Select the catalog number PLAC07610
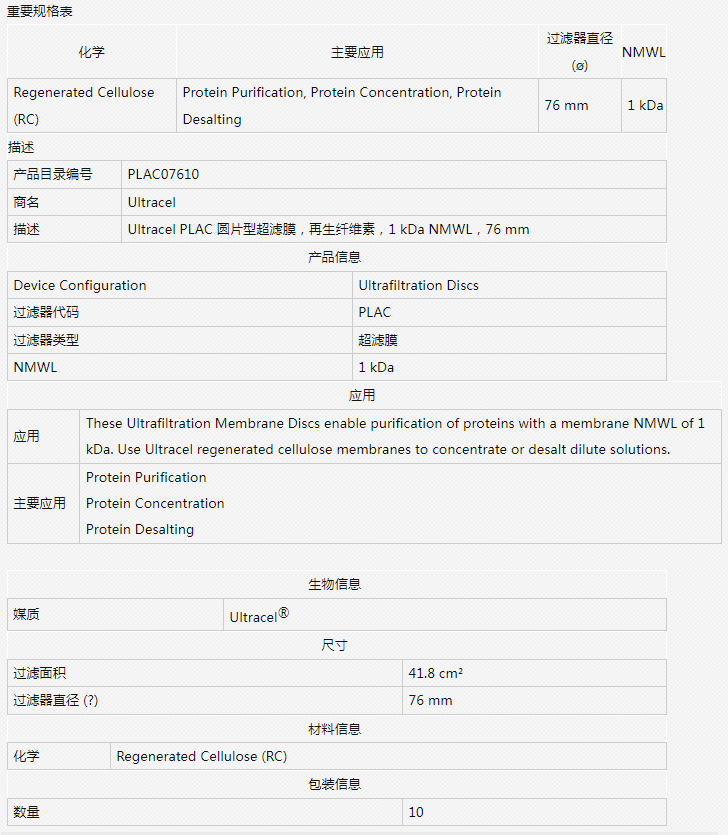This screenshot has width=728, height=835. 163,174
